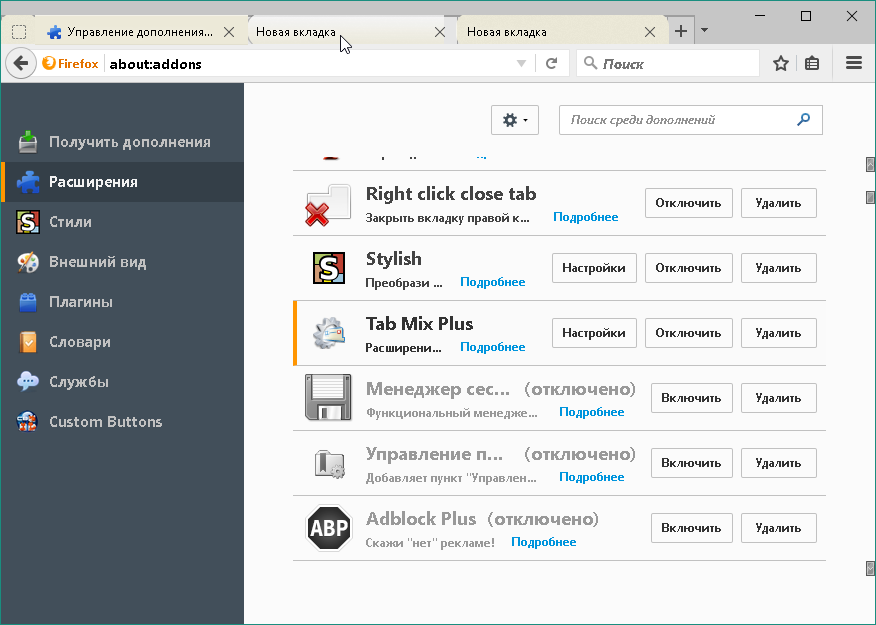The width and height of the screenshot is (876, 625).
Task: Open Подробнее for Right click close tab
Action: click(x=585, y=217)
